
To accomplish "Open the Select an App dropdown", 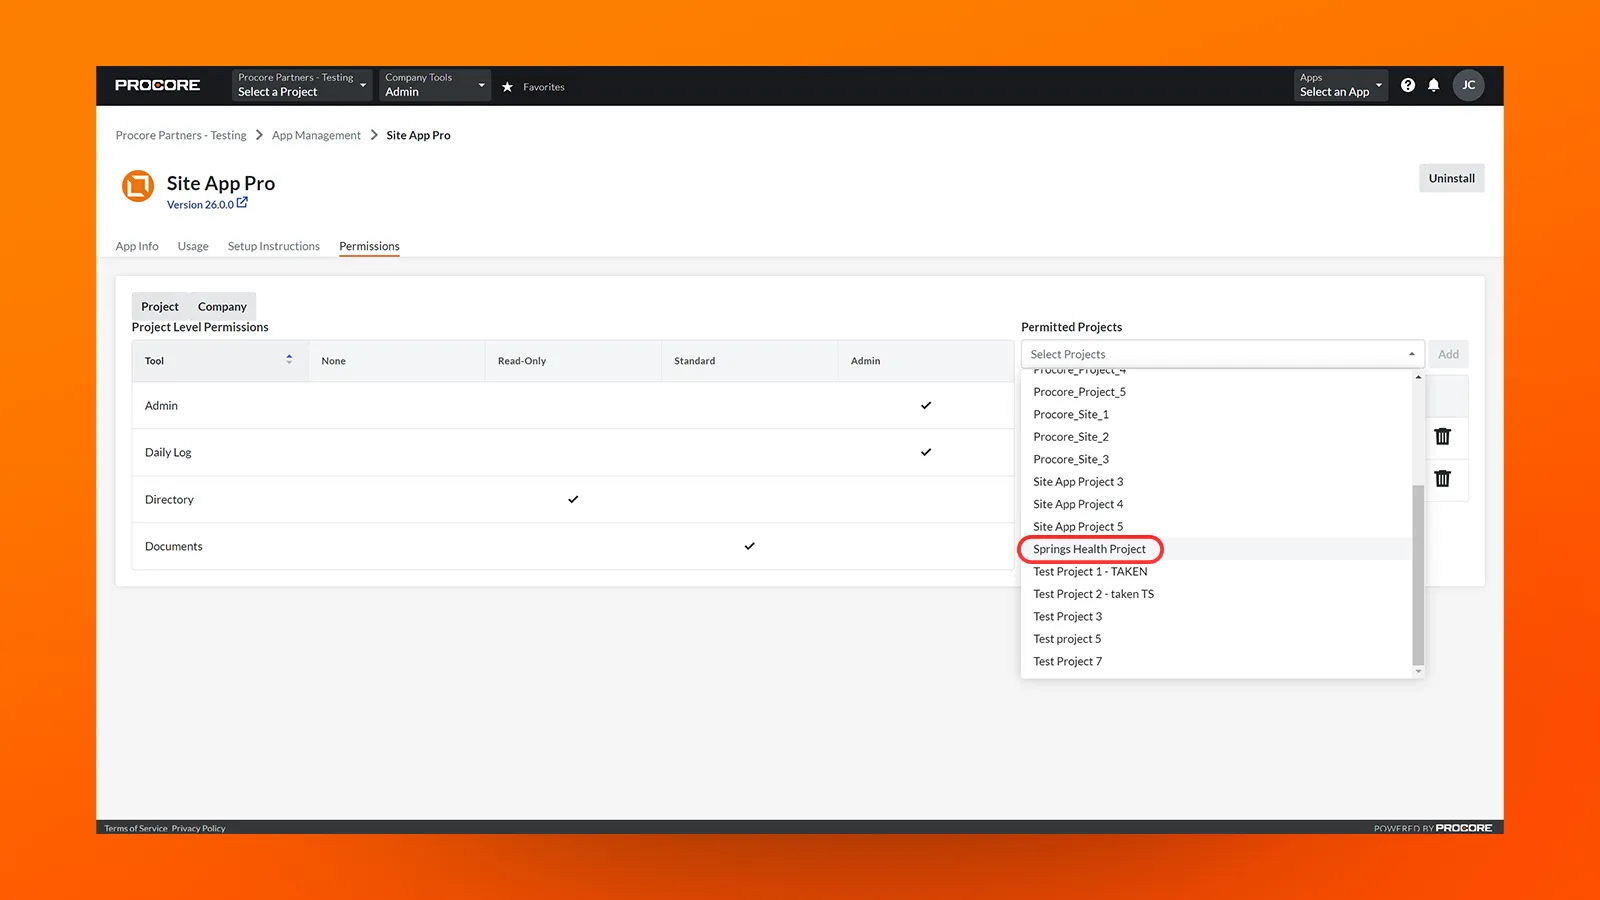I will point(1340,85).
